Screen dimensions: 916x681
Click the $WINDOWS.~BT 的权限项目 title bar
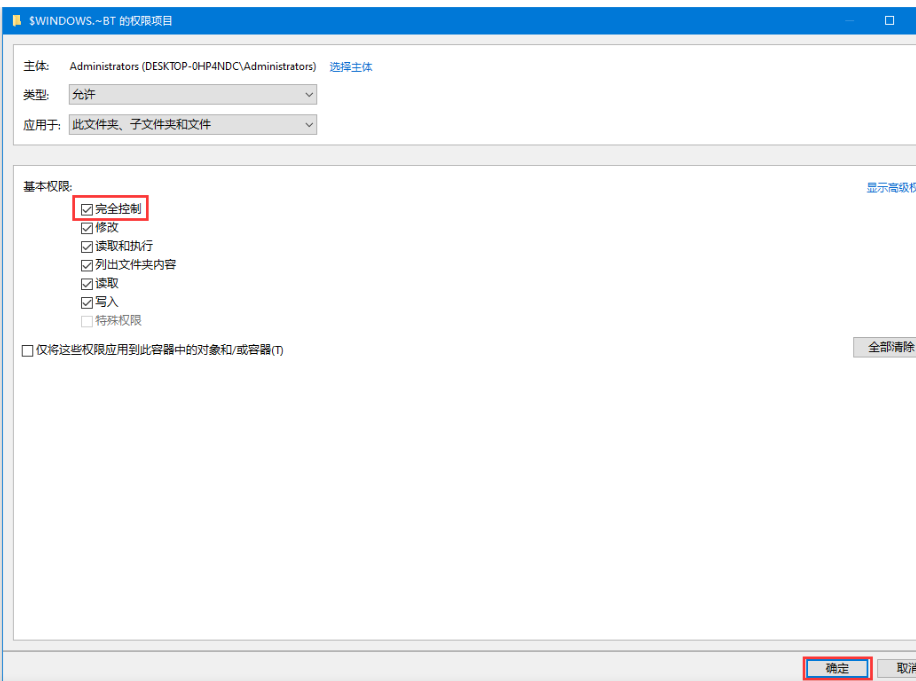(400, 20)
